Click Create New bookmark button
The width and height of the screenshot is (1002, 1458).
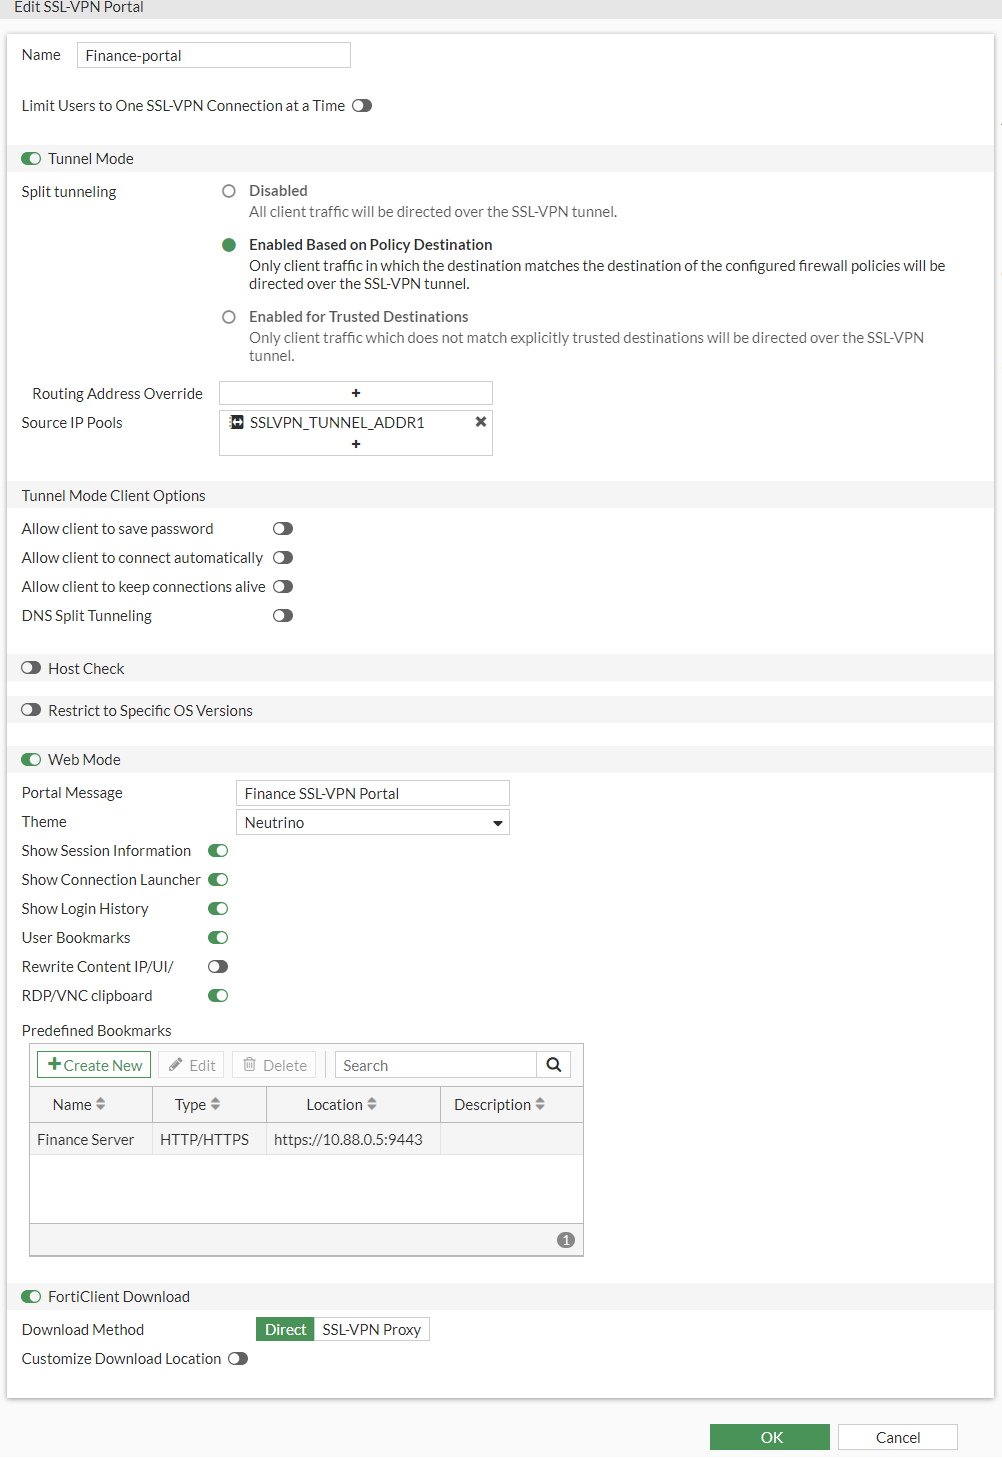pyautogui.click(x=94, y=1065)
